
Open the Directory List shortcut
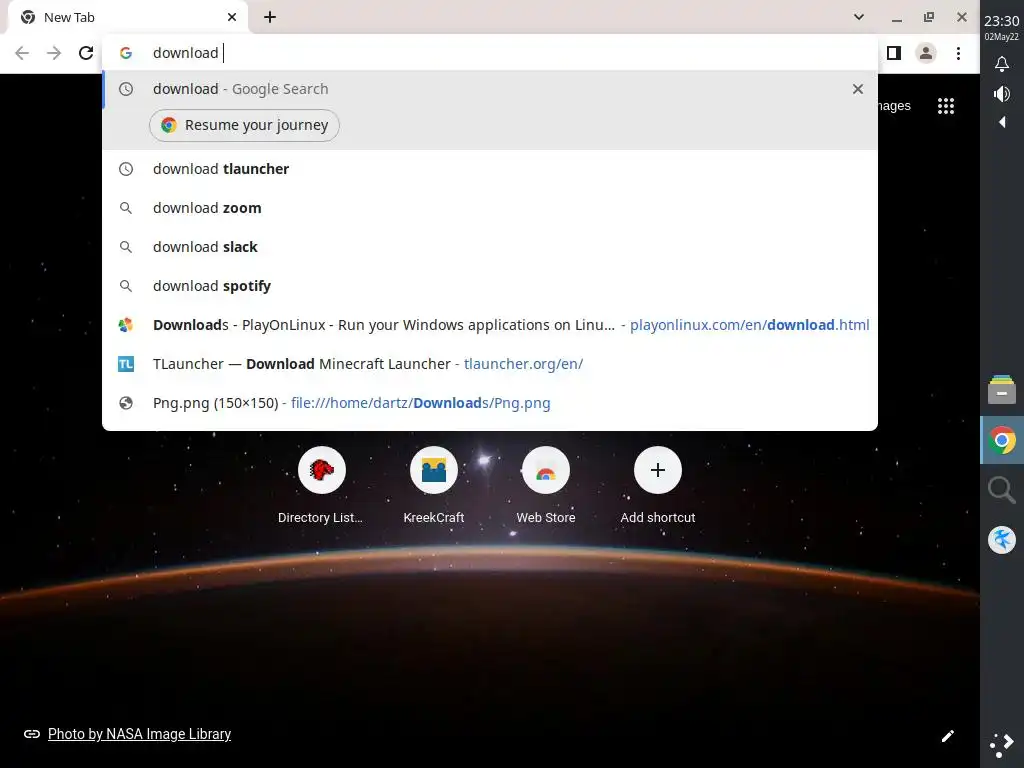pos(321,485)
